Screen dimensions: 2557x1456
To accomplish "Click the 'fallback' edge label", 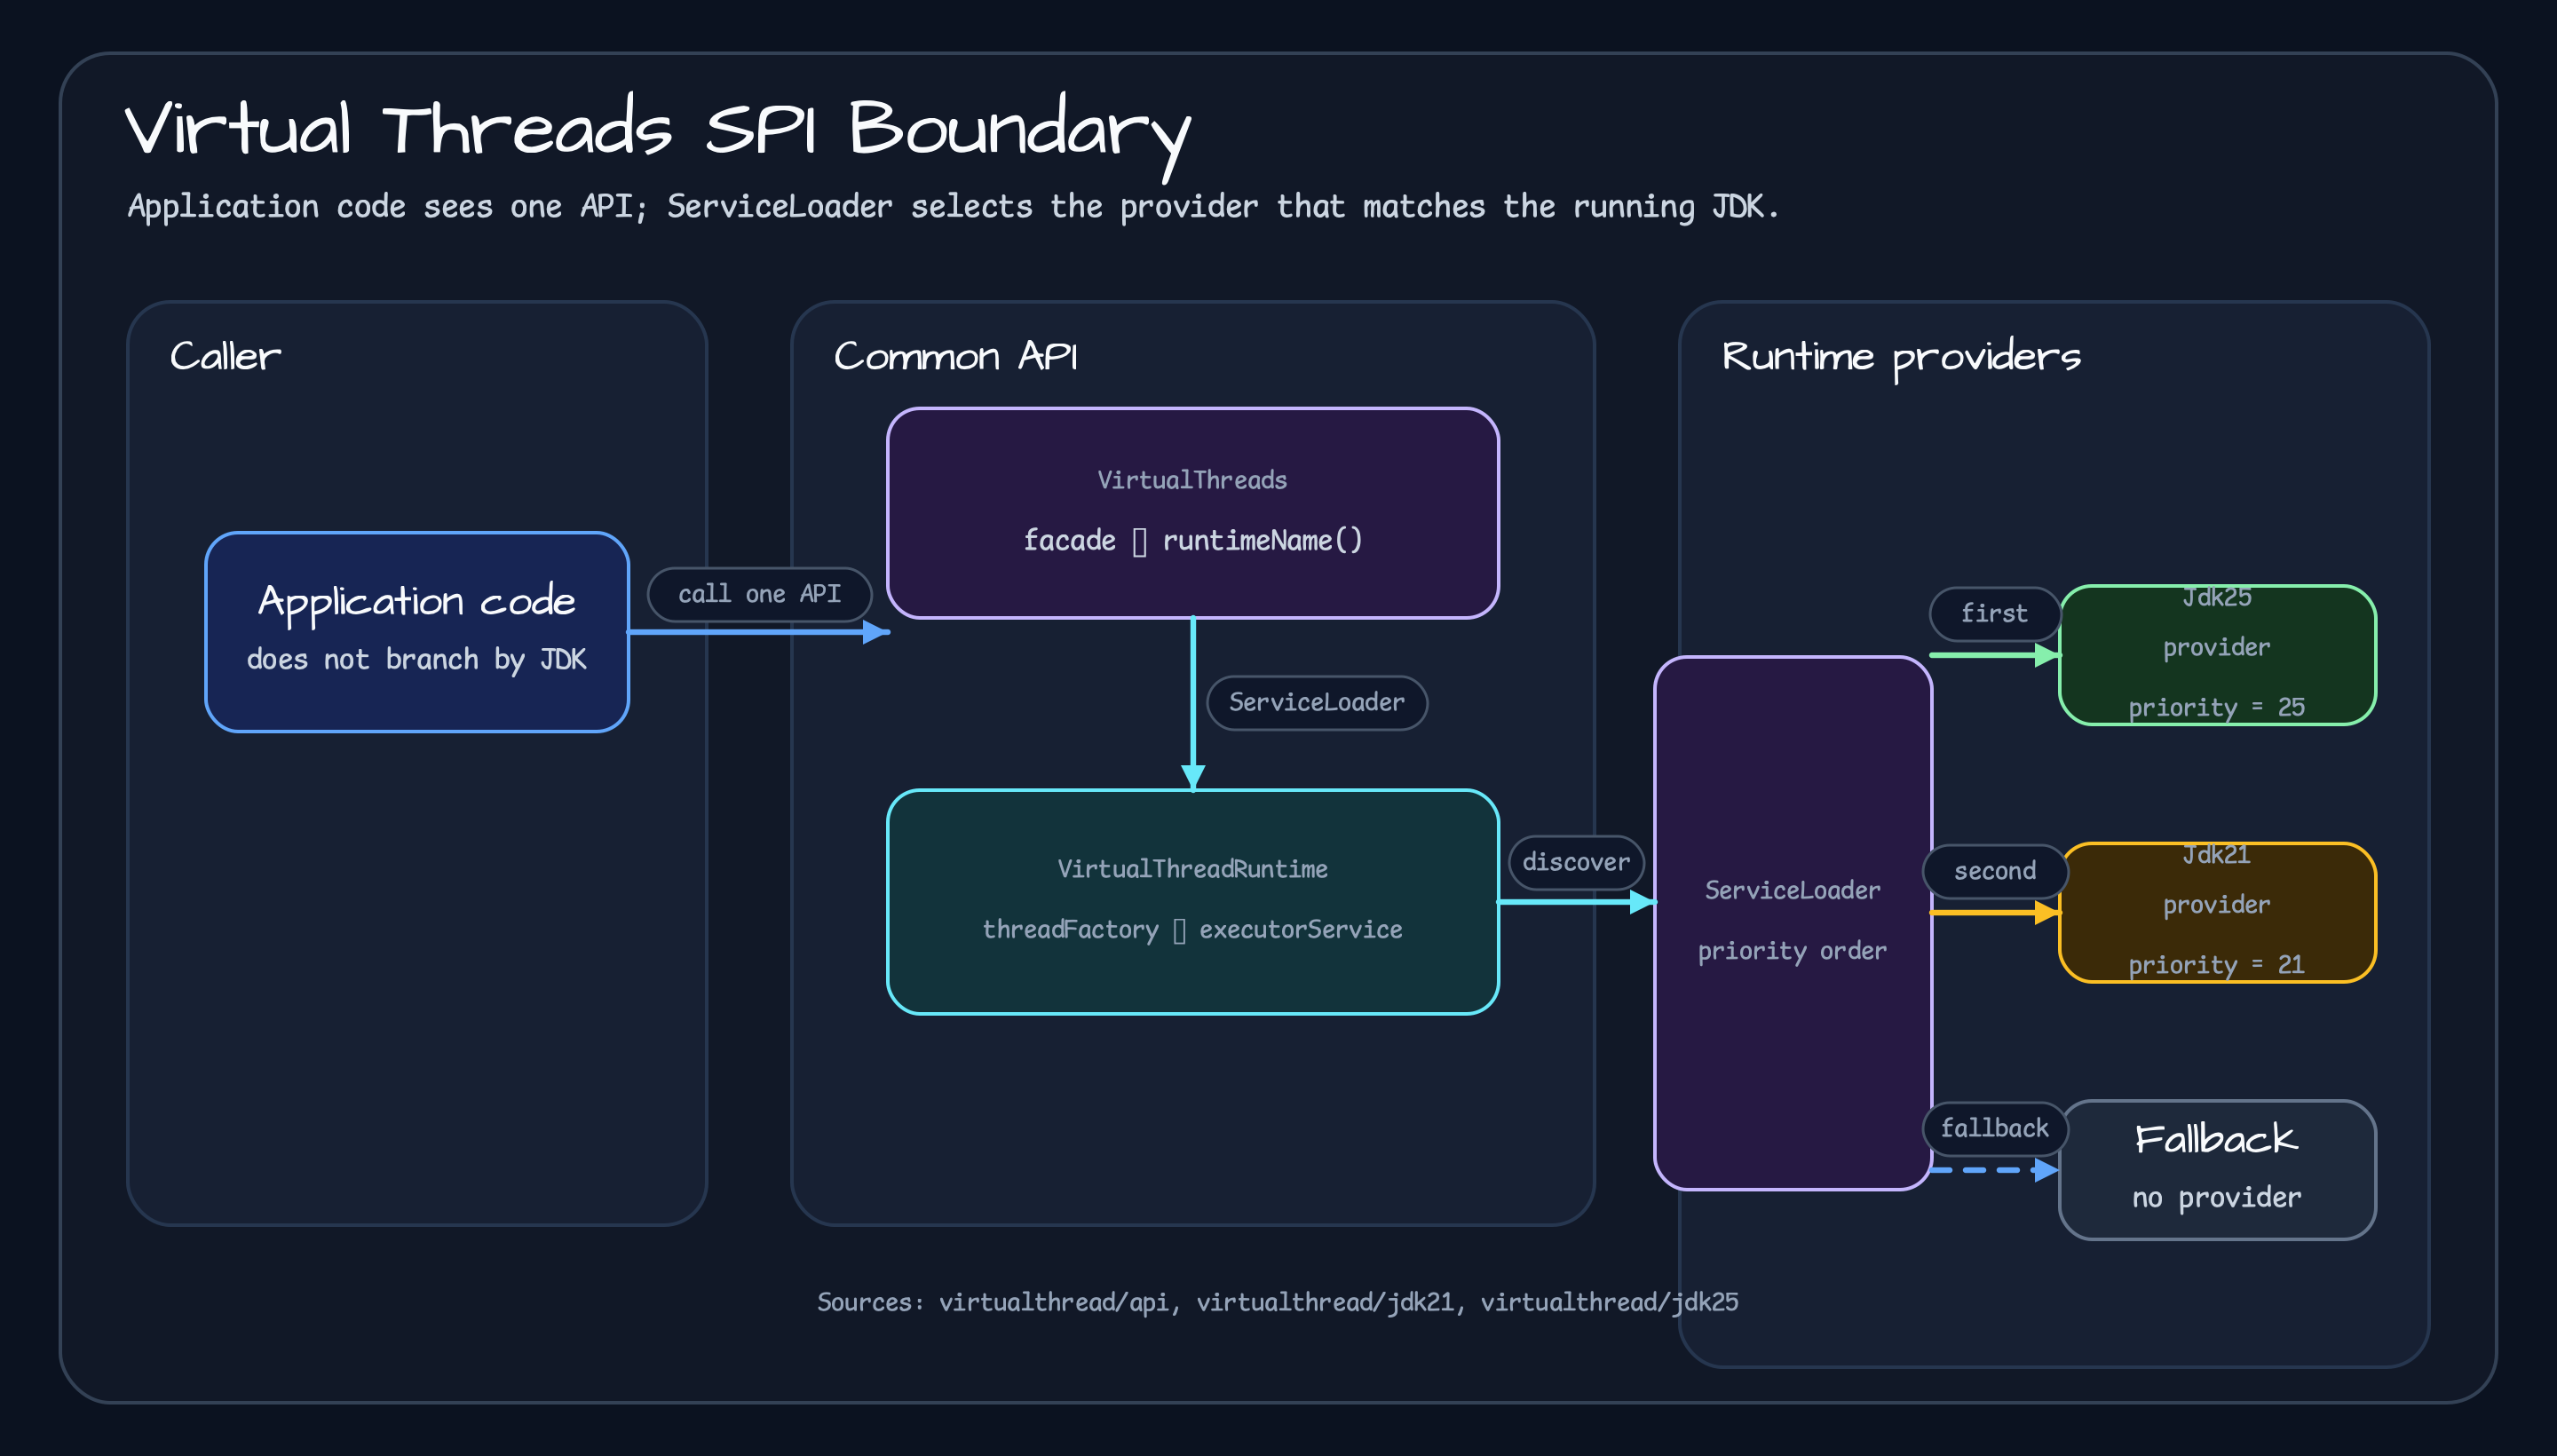I will coord(1995,1128).
